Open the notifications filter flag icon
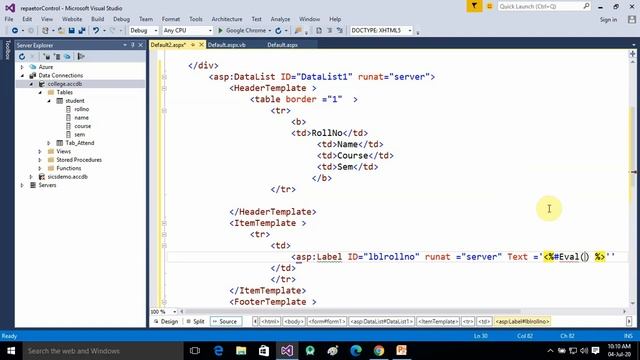 pyautogui.click(x=474, y=6)
